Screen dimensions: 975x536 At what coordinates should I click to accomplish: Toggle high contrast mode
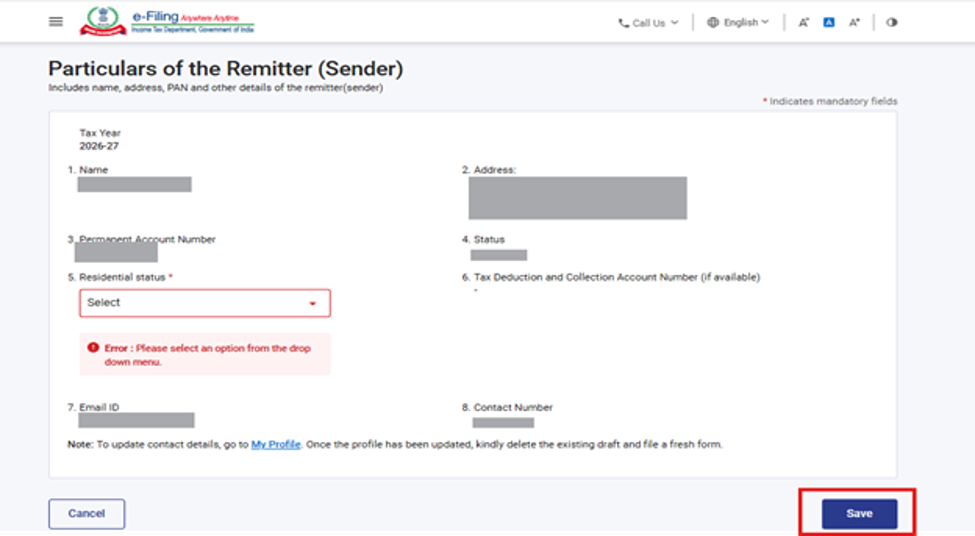[x=892, y=22]
